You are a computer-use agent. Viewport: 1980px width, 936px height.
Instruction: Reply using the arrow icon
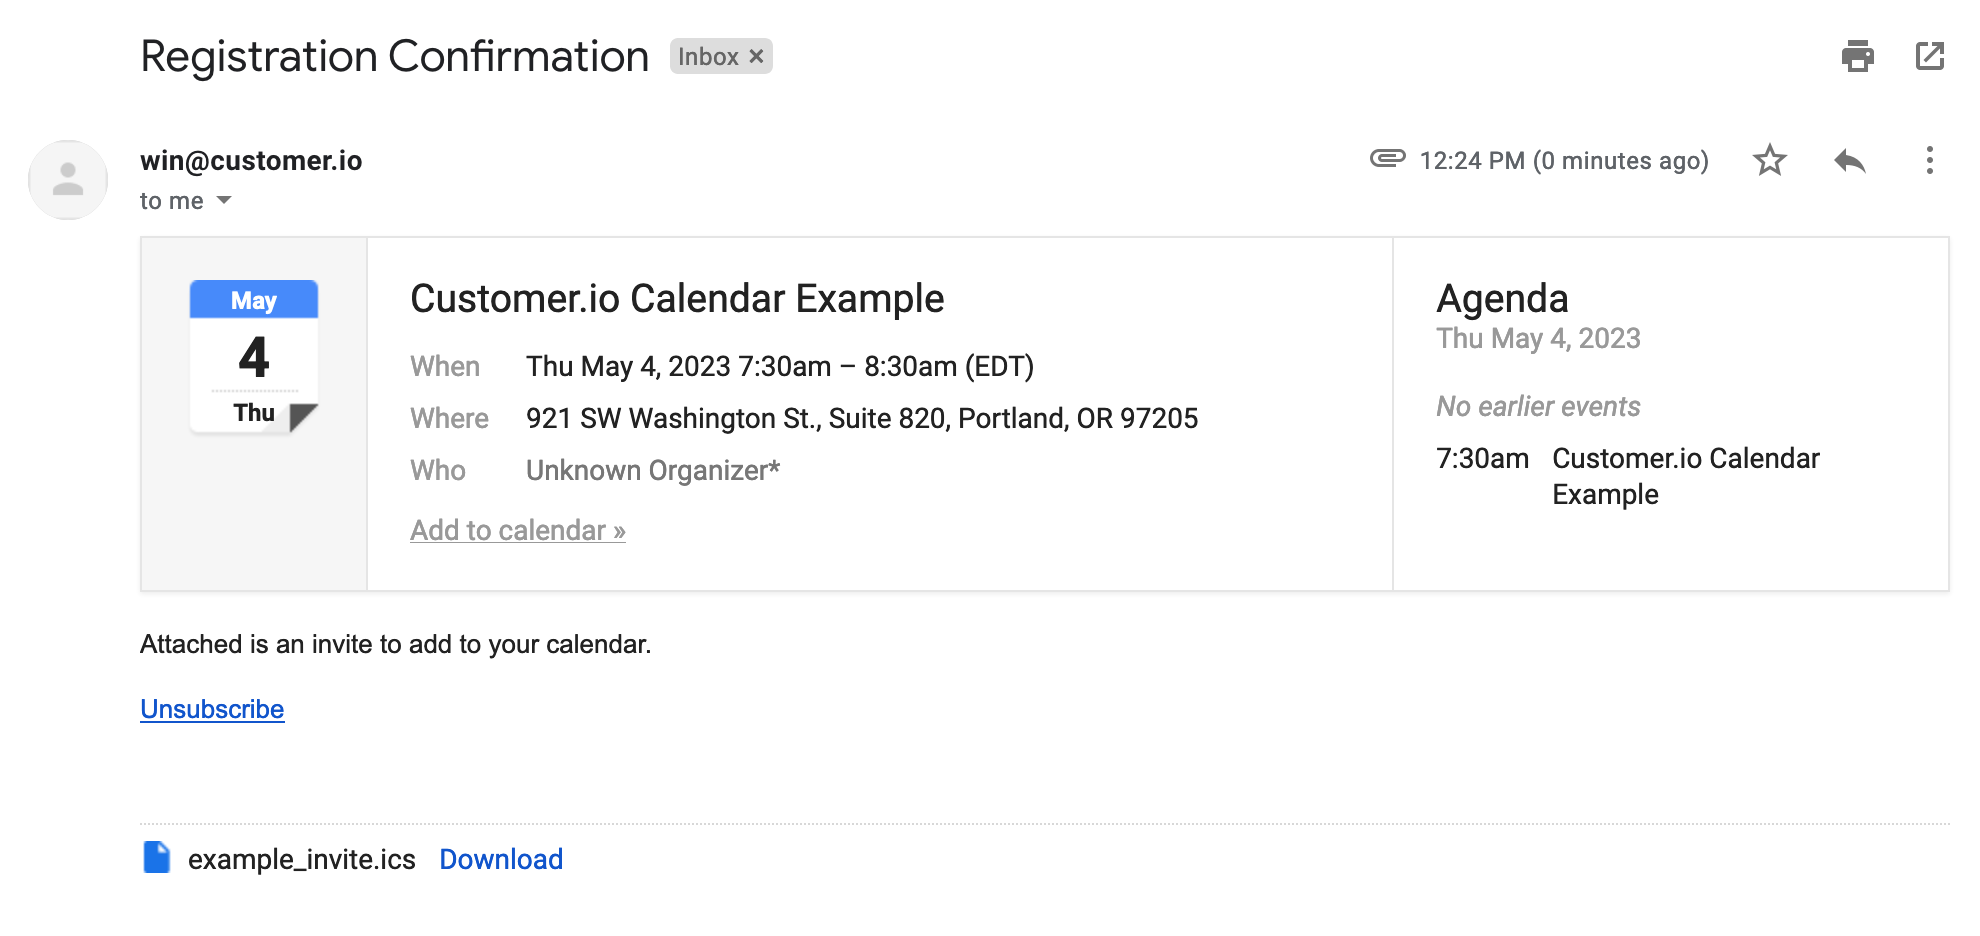tap(1849, 160)
